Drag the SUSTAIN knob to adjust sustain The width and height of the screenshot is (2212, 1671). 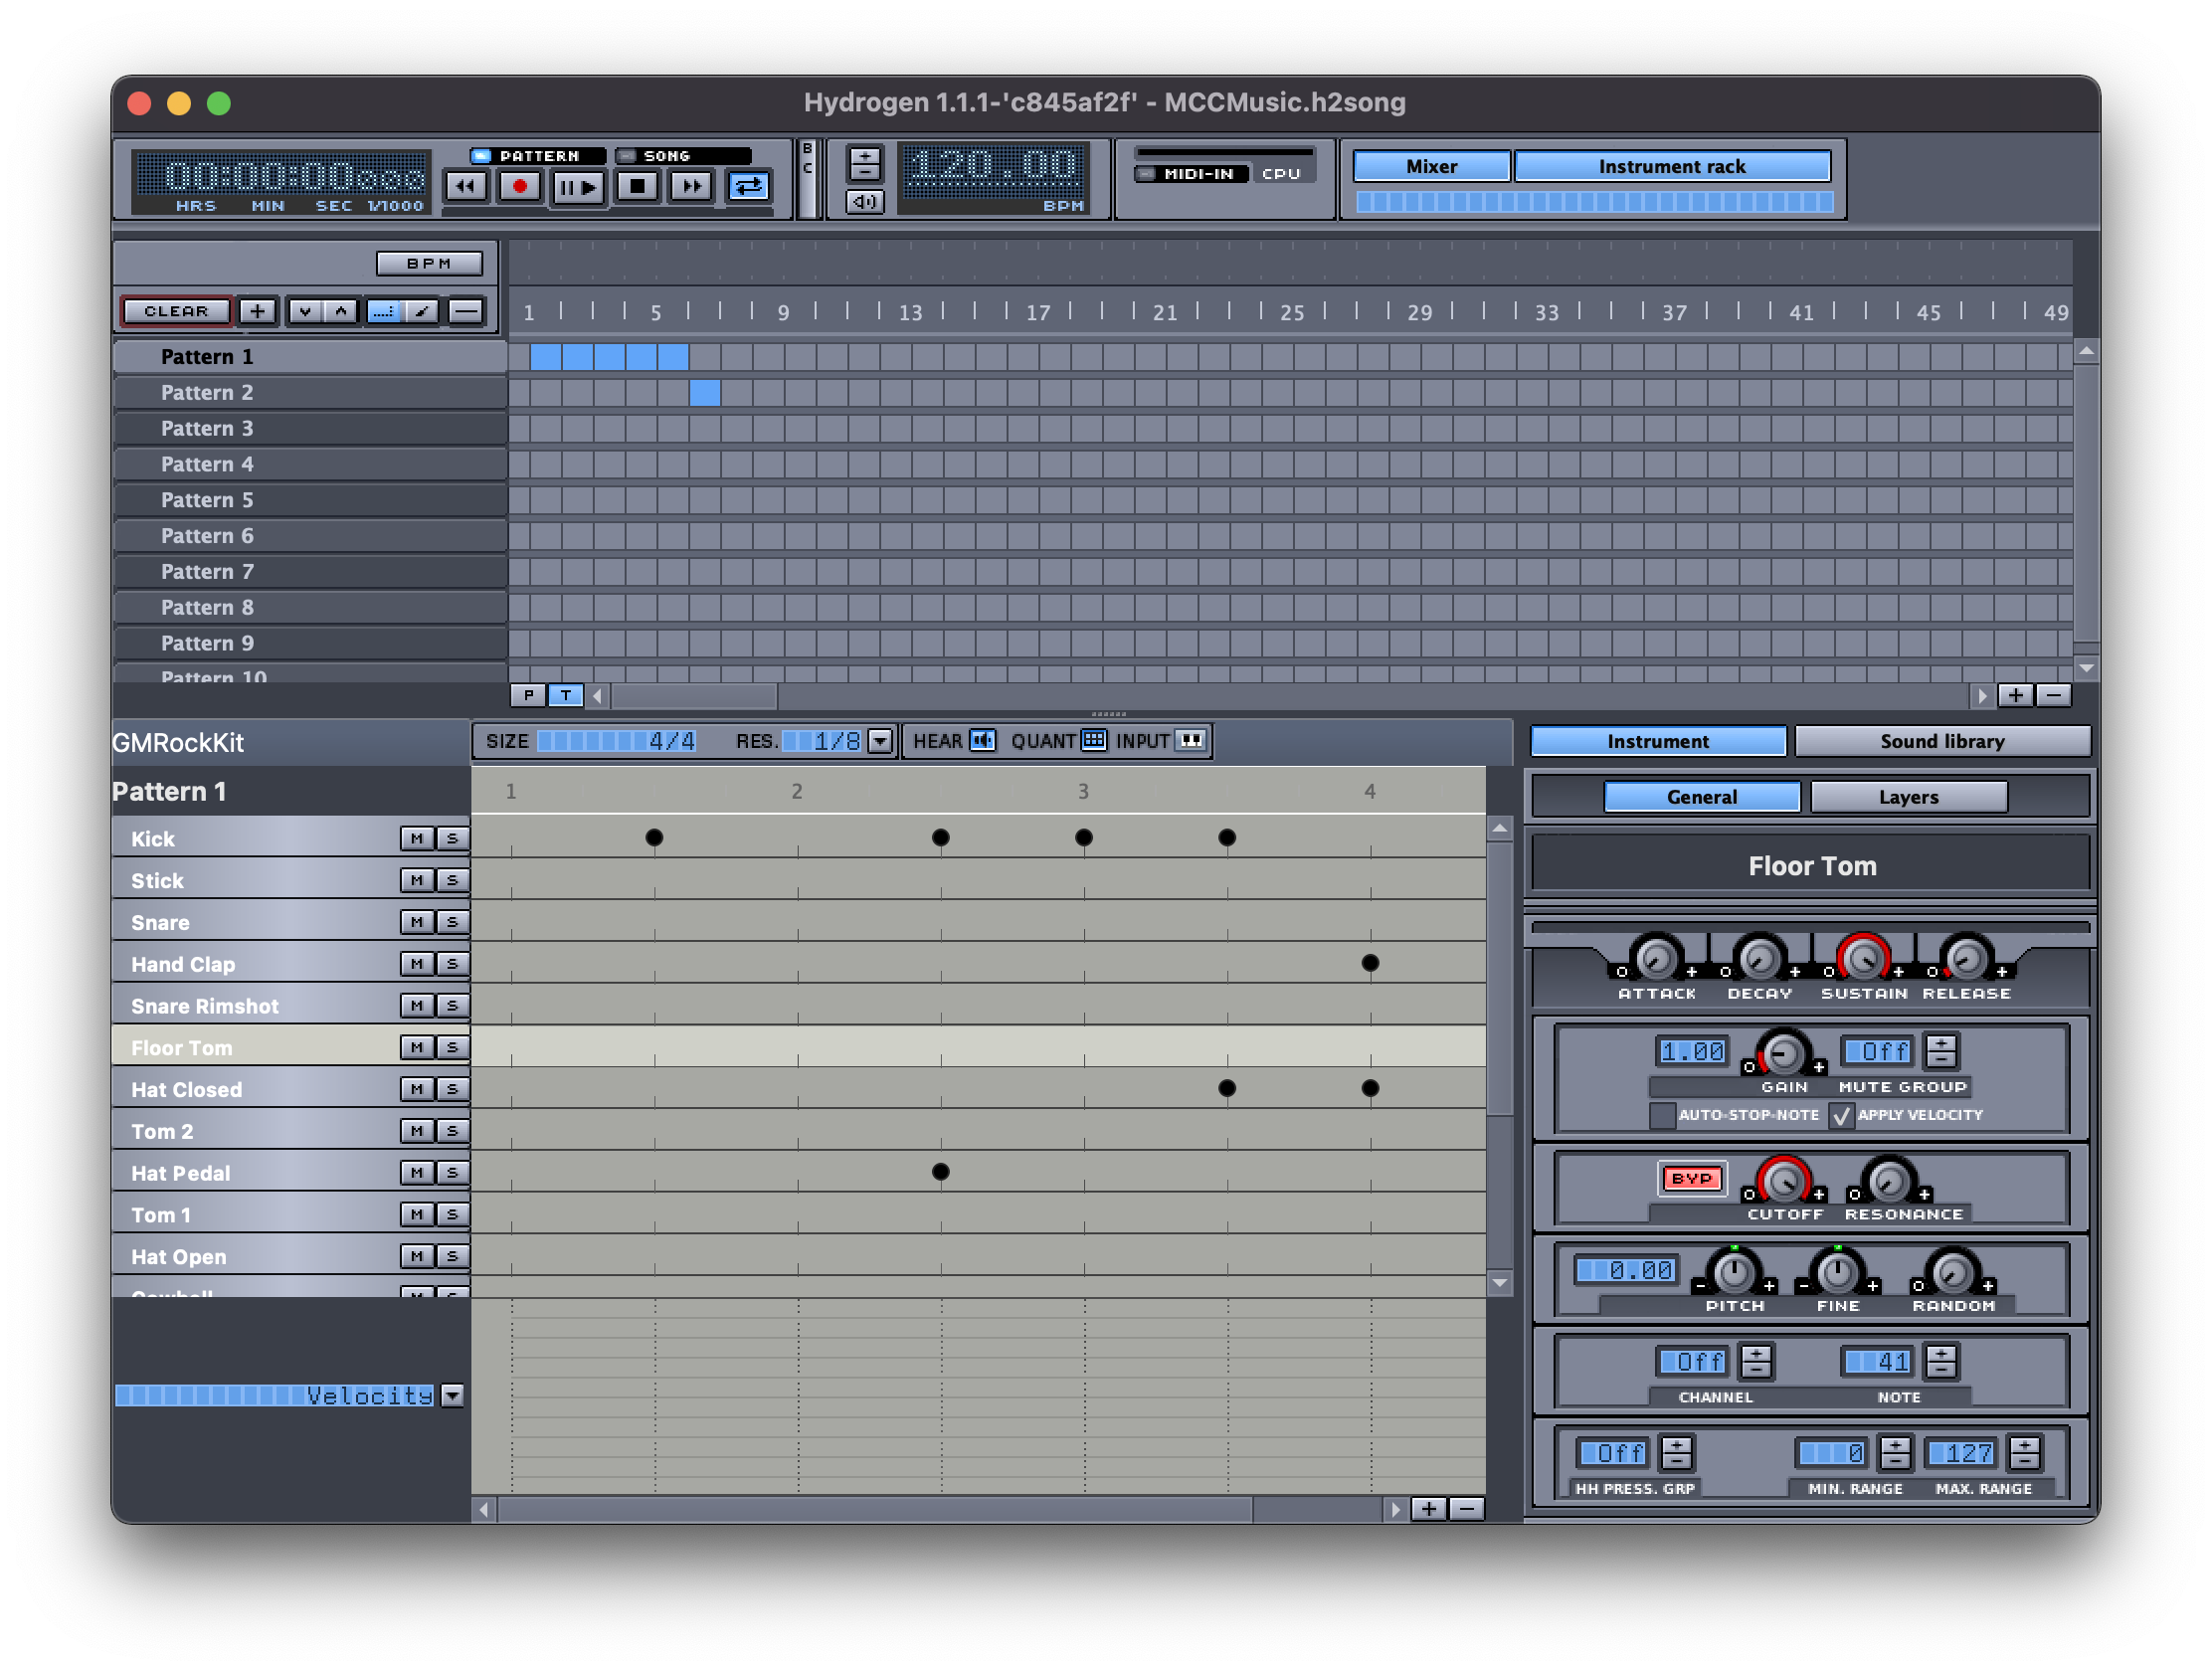[1856, 962]
